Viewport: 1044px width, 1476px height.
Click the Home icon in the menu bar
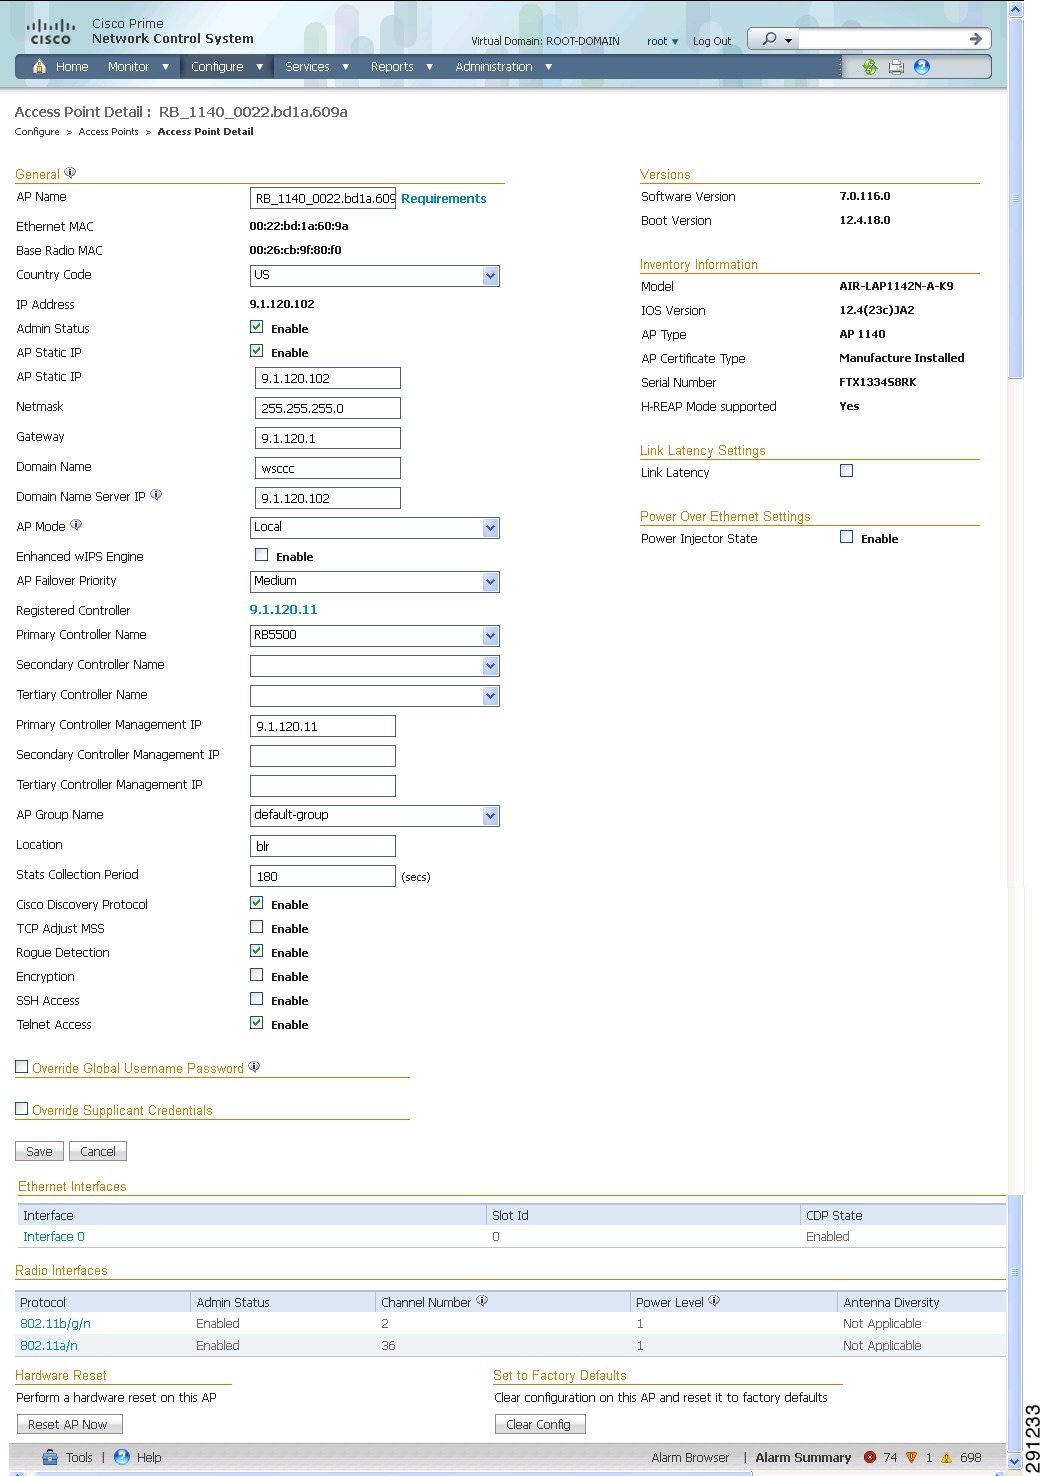(41, 67)
